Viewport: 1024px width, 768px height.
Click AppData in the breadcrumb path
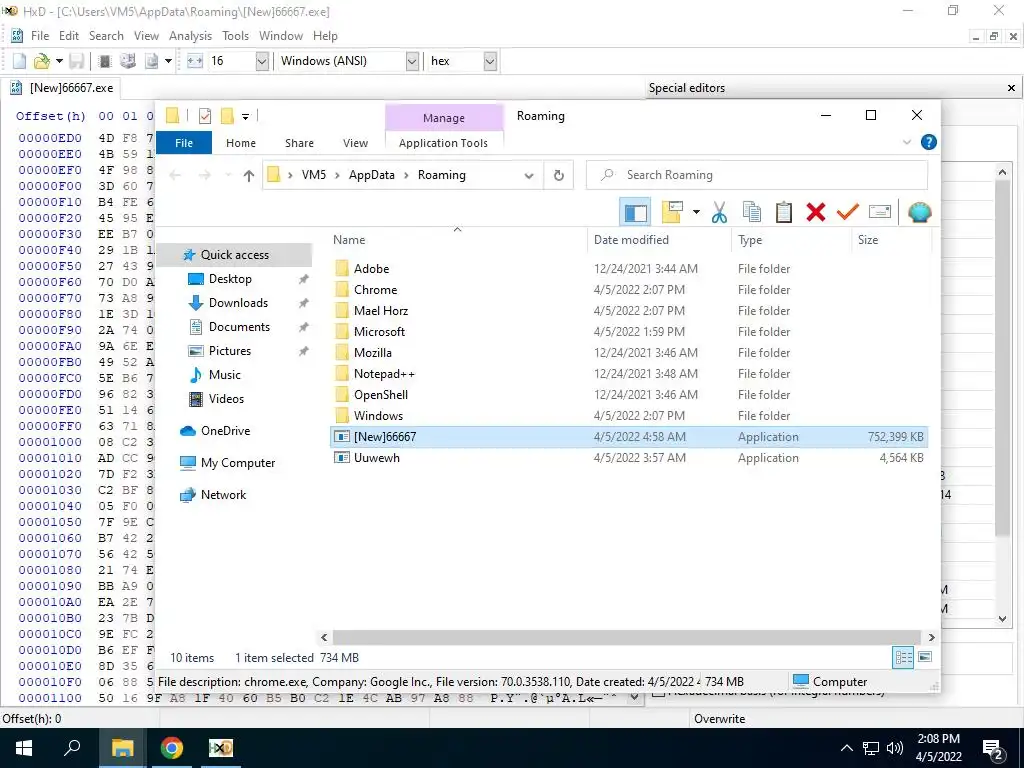click(x=372, y=175)
